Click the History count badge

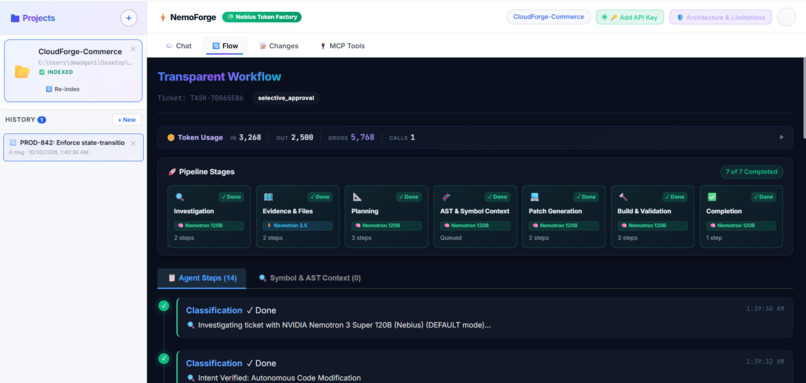(x=42, y=120)
